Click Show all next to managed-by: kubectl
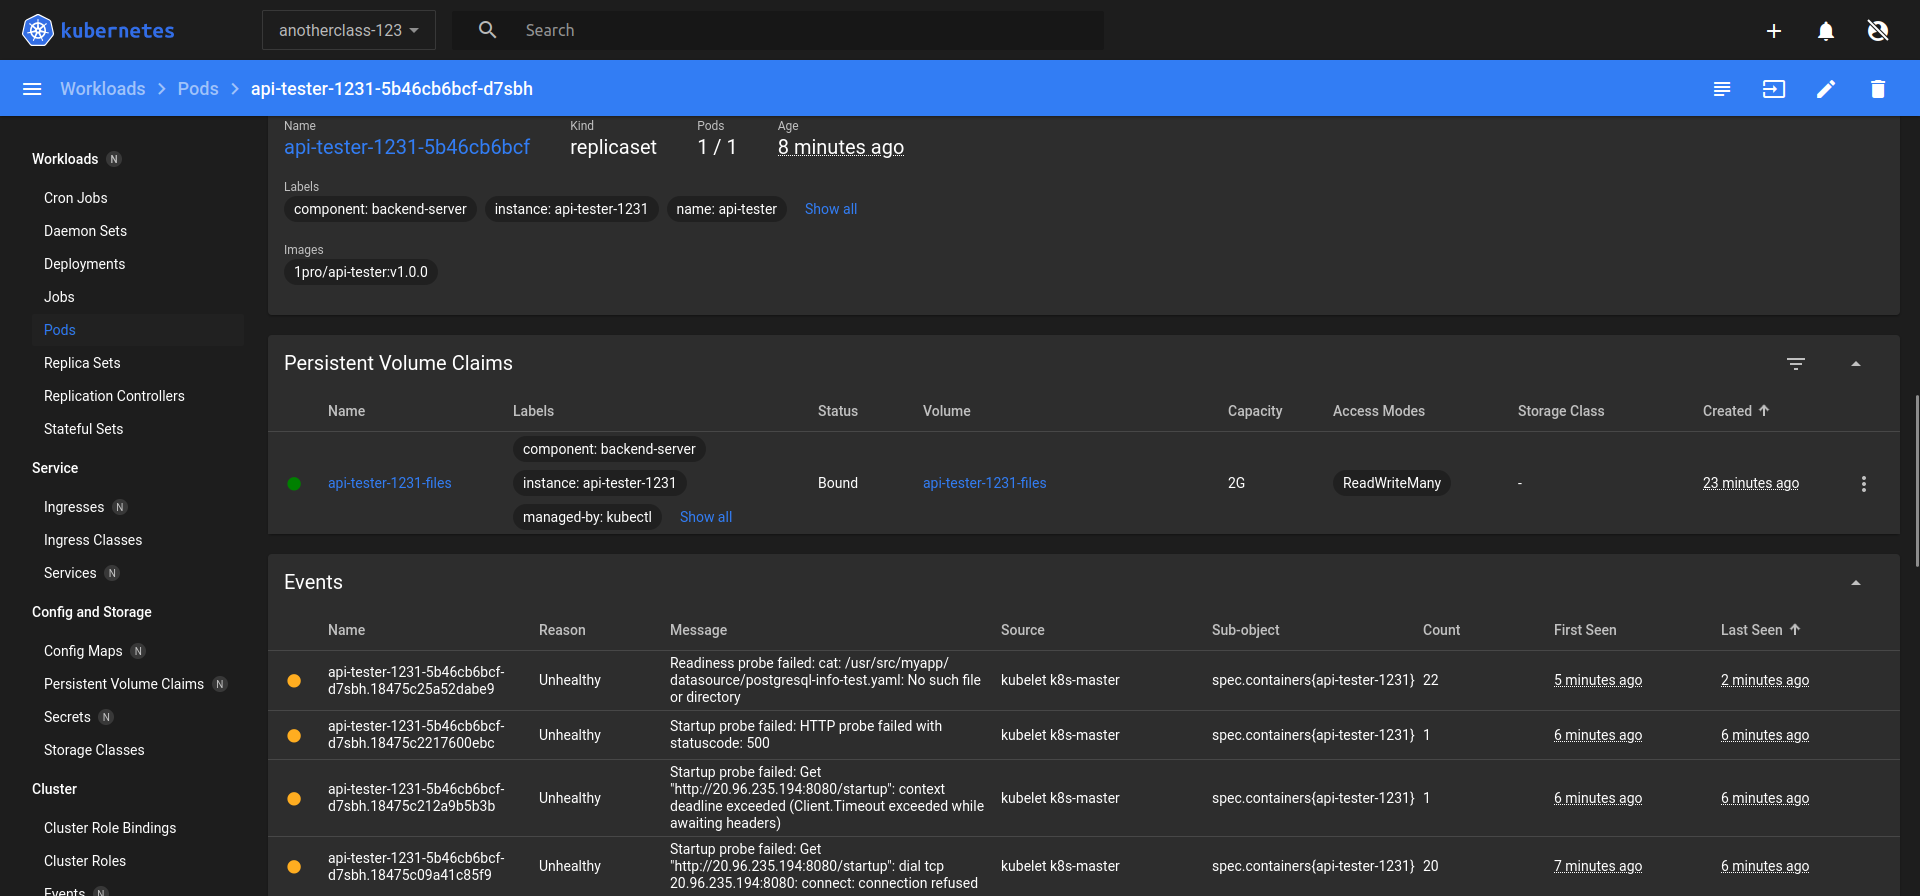The height and width of the screenshot is (896, 1920). tap(706, 517)
